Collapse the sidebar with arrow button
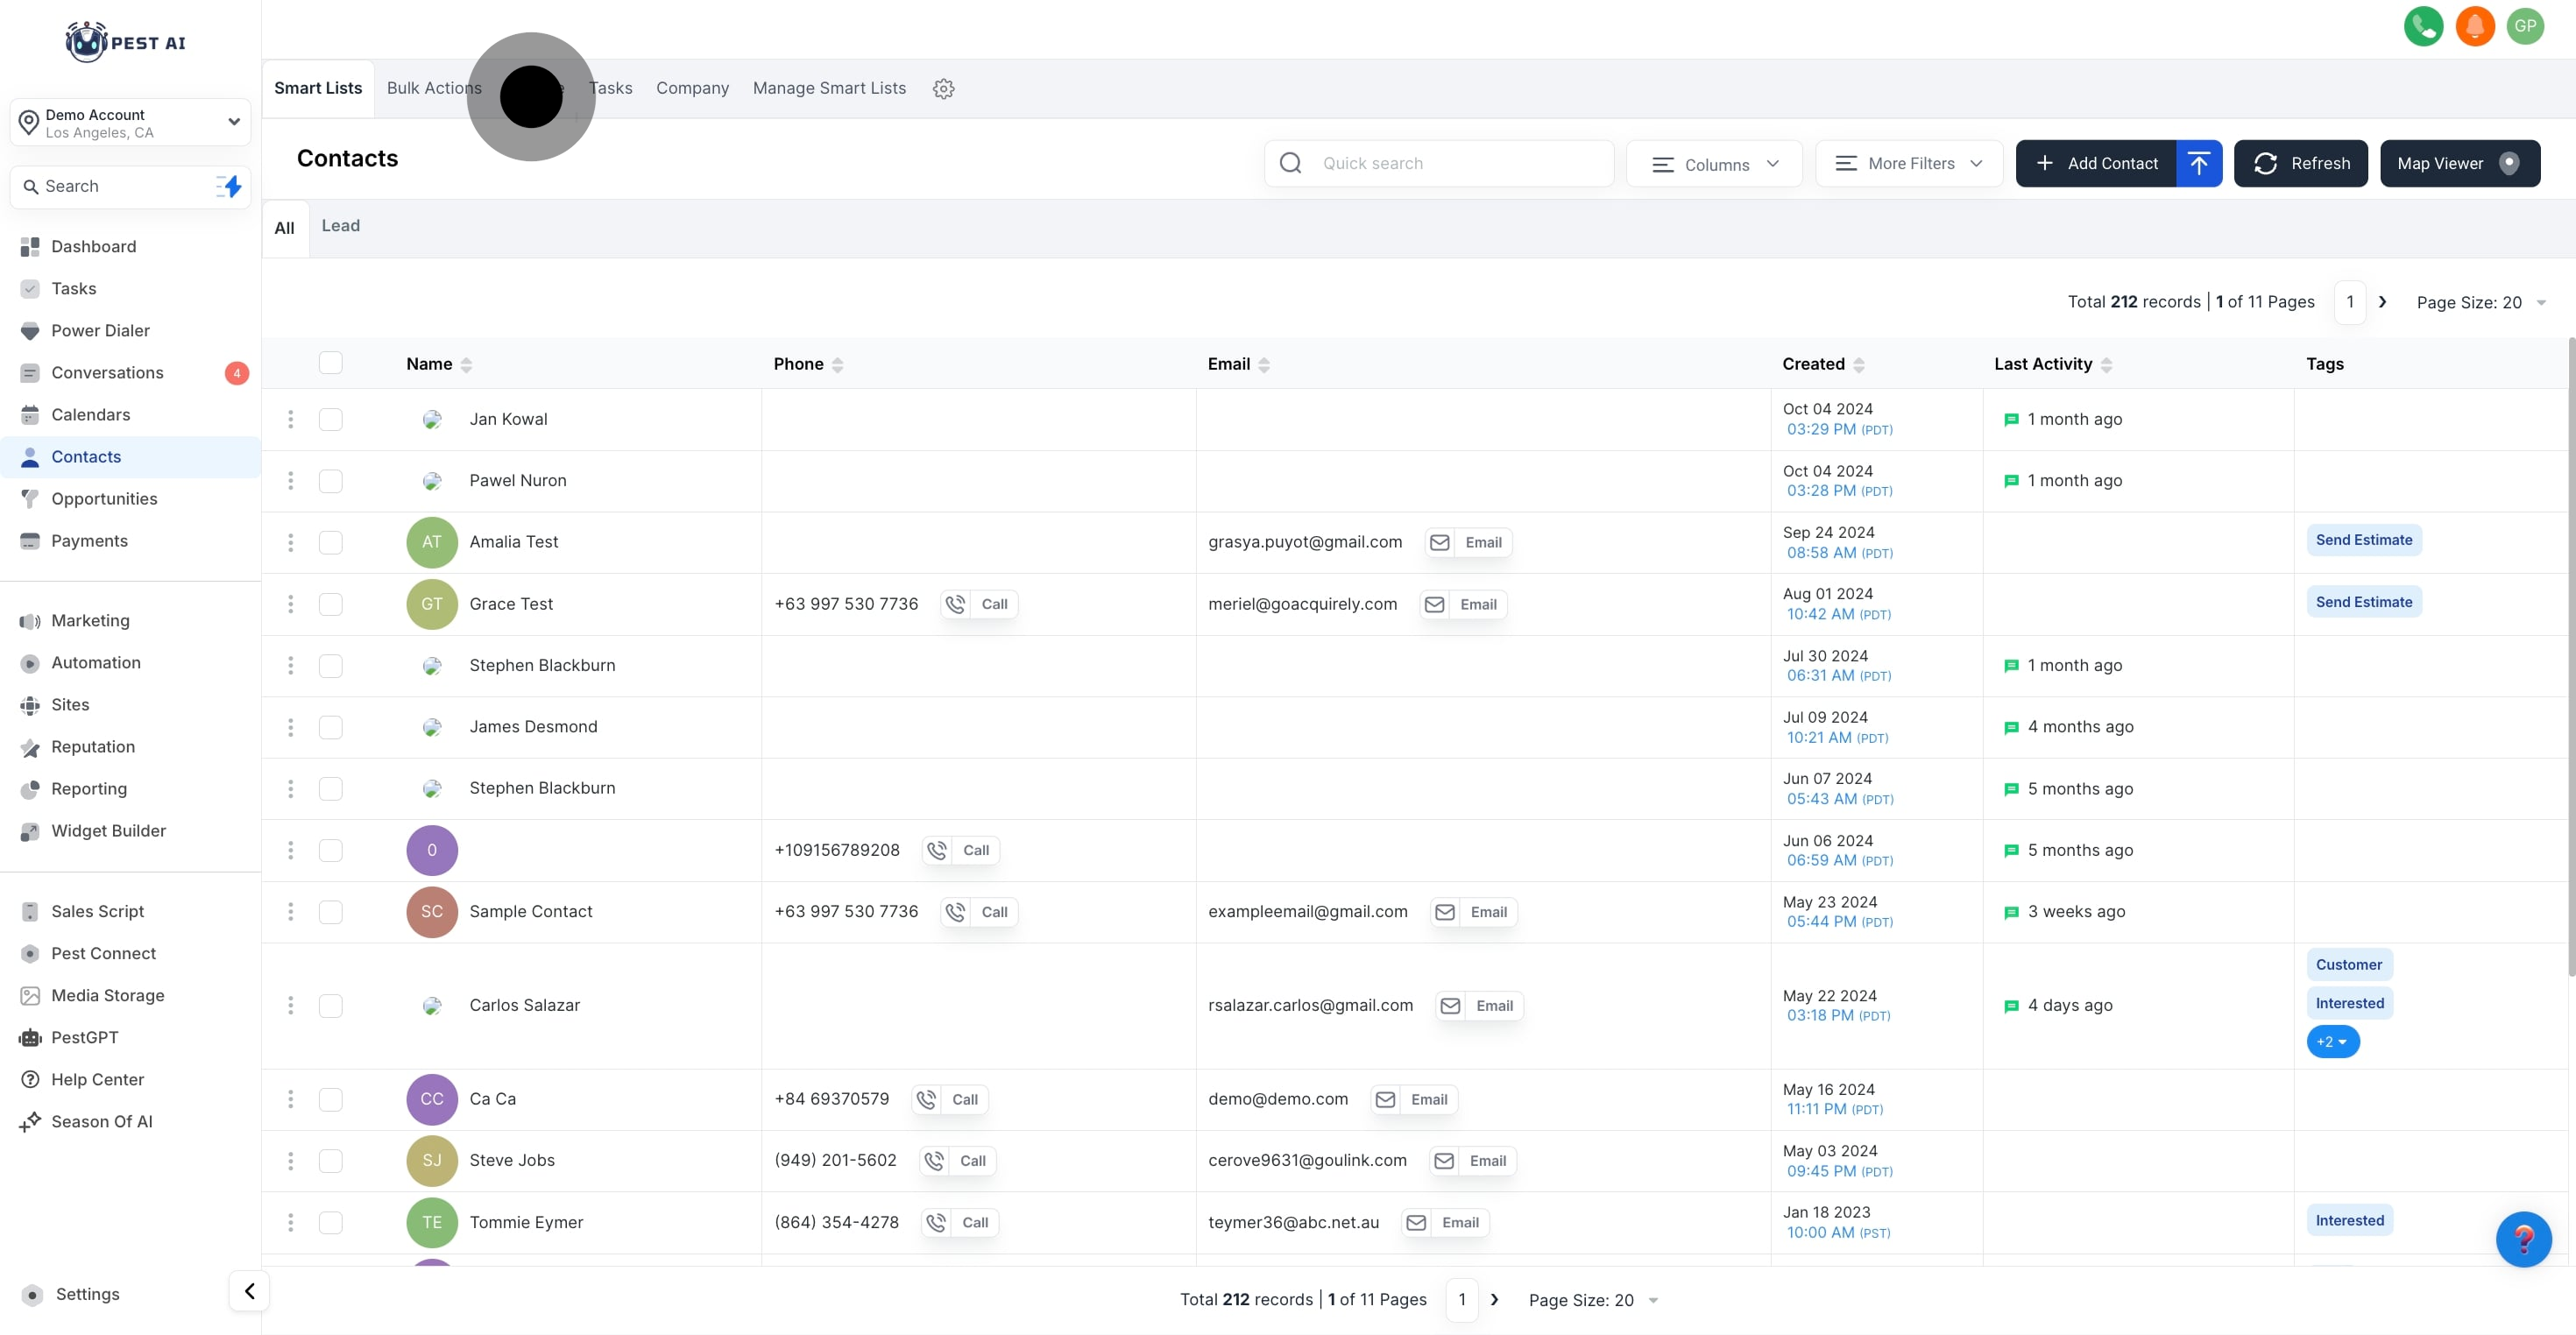The height and width of the screenshot is (1335, 2576). click(x=249, y=1290)
